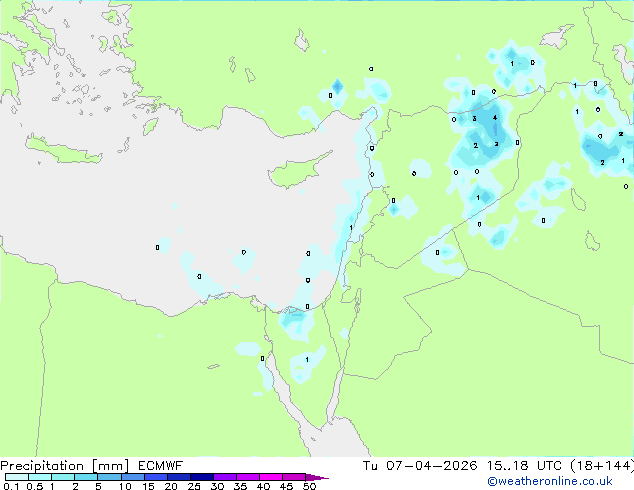The height and width of the screenshot is (490, 634).
Task: Click the Crete island on the map
Action: (x=63, y=150)
